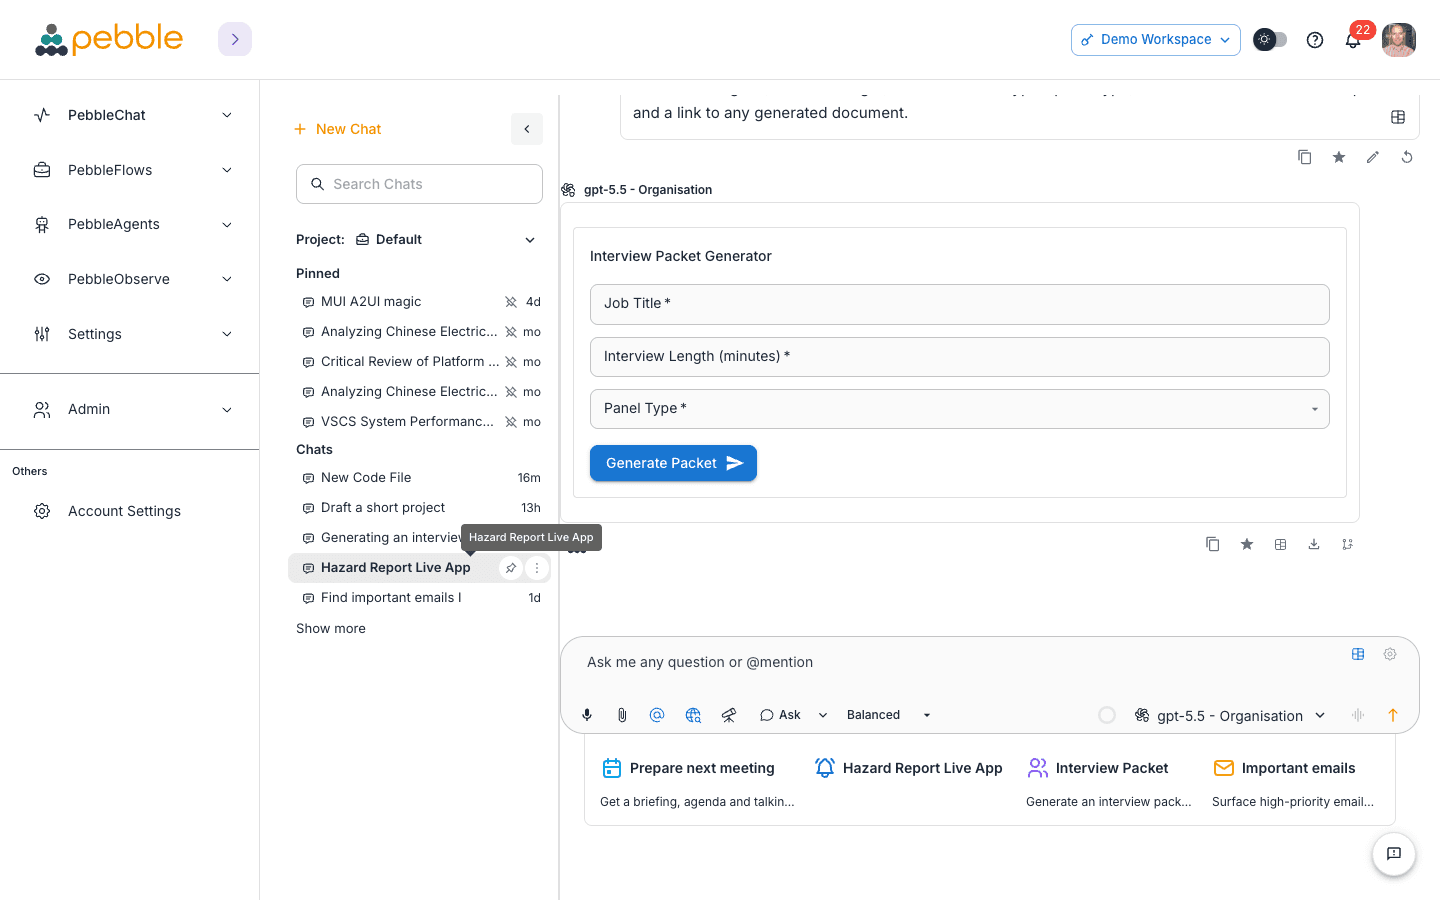Viewport: 1440px width, 900px height.
Task: Click the telescope research icon
Action: [x=729, y=715]
